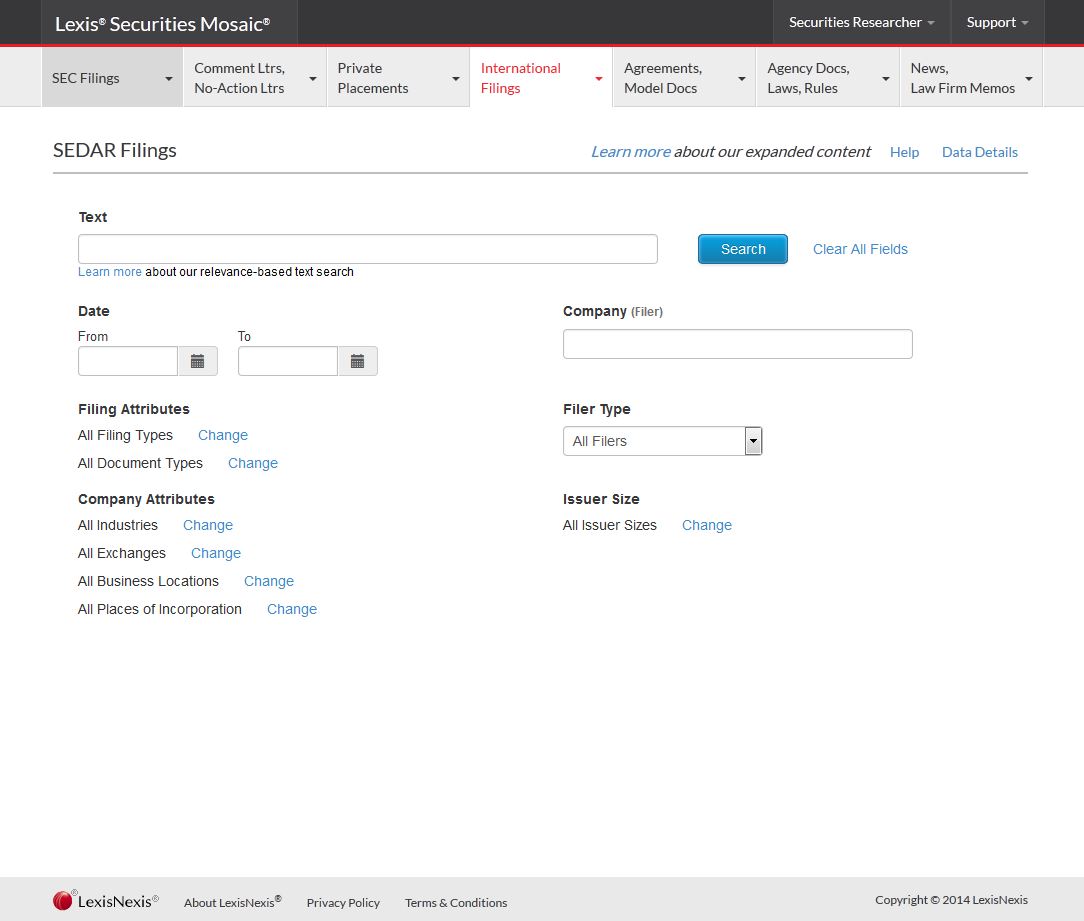Image resolution: width=1084 pixels, height=921 pixels.
Task: Click the To date input field
Action: [x=288, y=361]
